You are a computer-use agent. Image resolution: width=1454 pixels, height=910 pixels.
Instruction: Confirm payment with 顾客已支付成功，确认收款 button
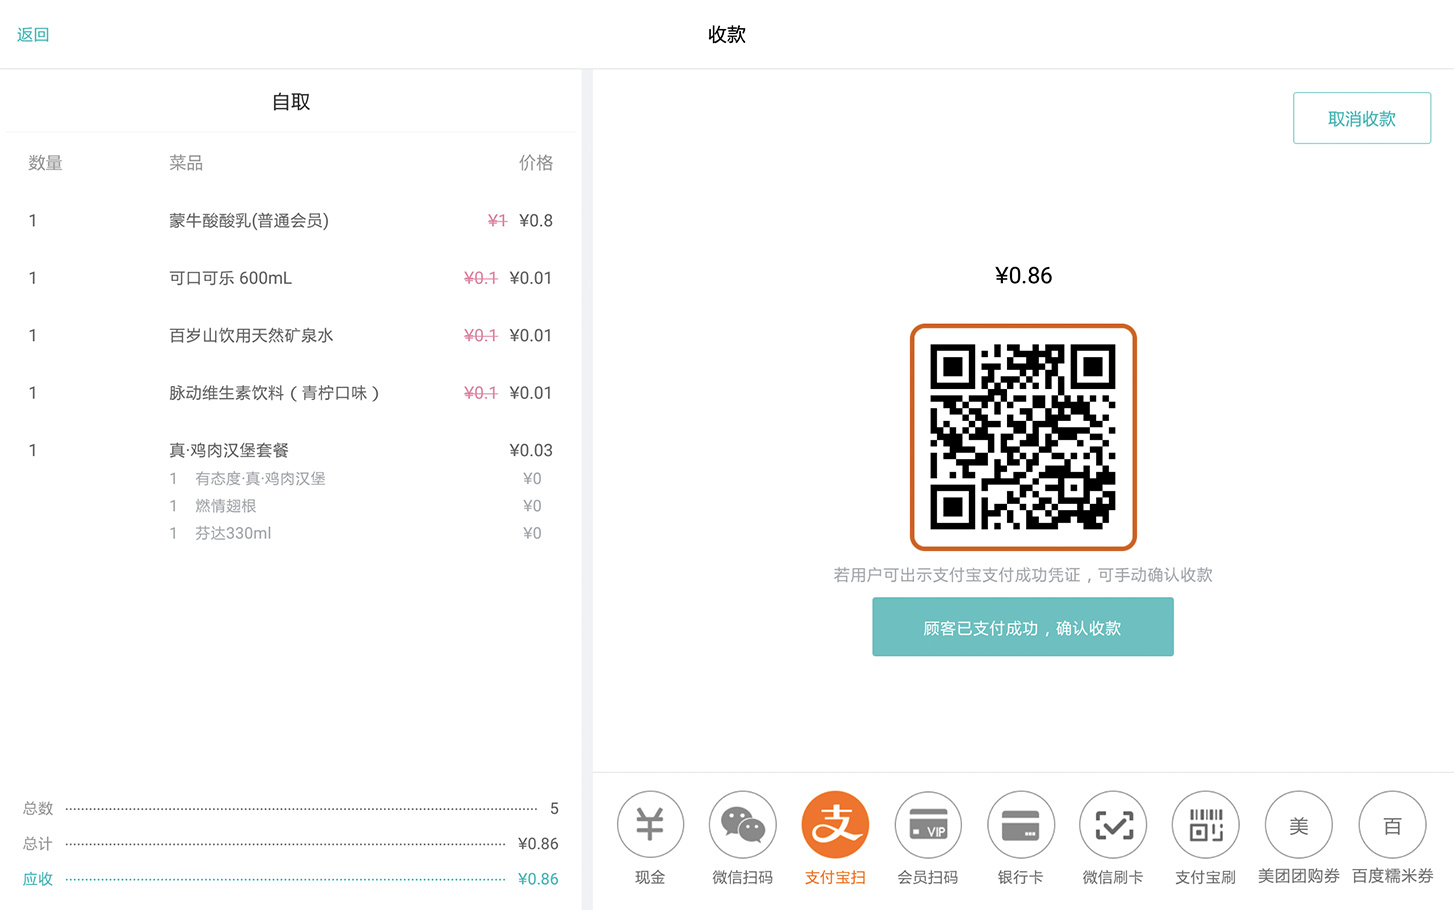(x=1022, y=627)
